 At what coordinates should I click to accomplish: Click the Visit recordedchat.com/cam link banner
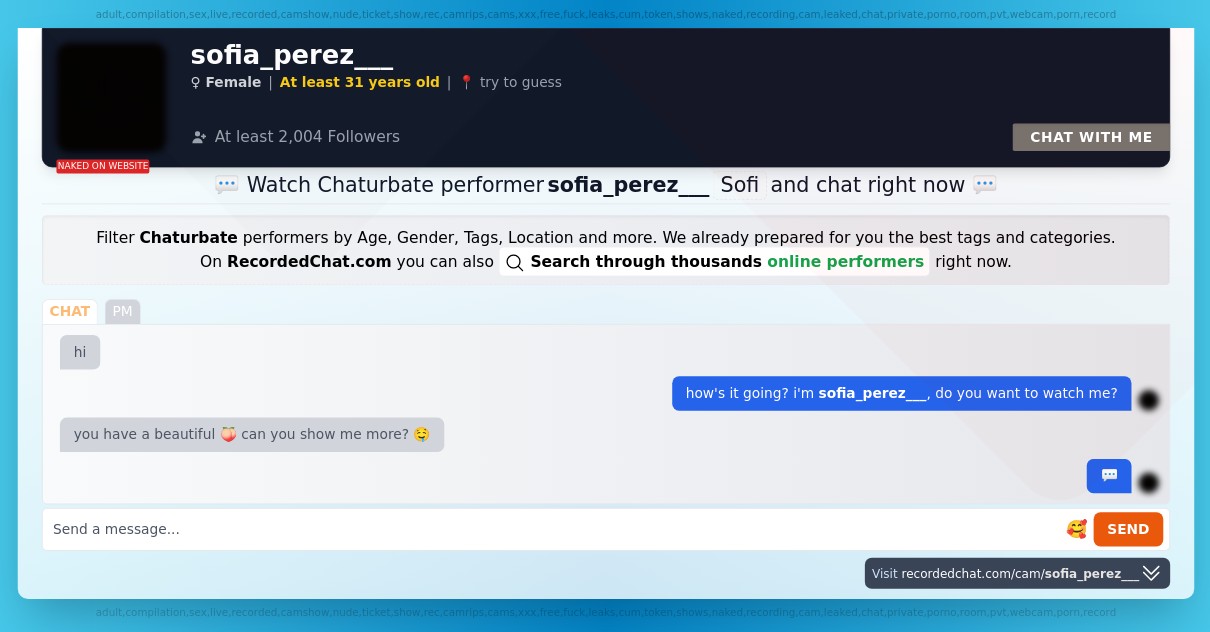(x=1017, y=573)
